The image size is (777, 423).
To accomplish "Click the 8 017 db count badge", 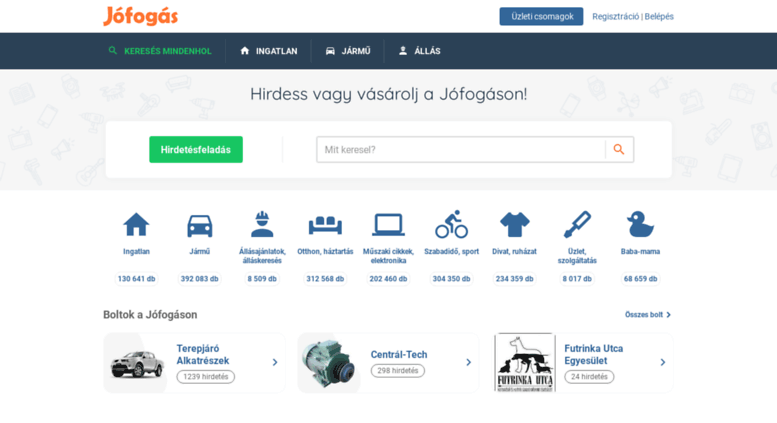I will pos(577,279).
